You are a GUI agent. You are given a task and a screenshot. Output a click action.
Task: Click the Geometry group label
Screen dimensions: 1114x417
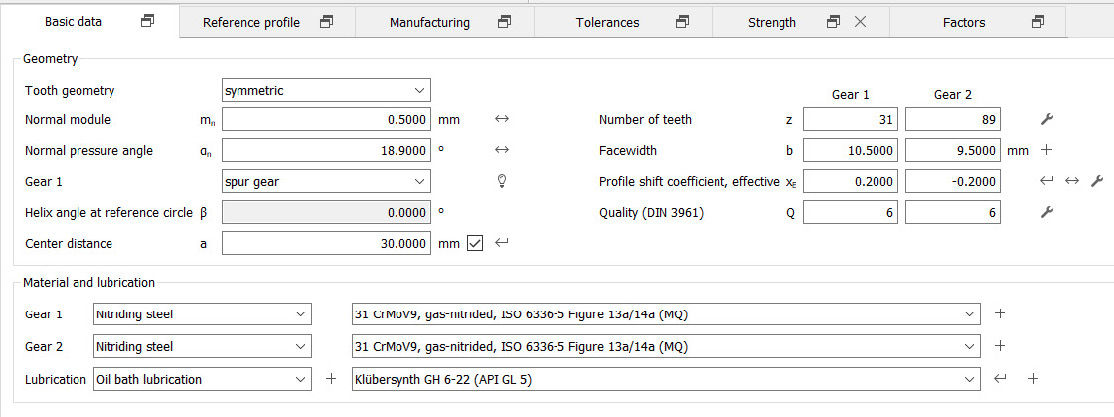(x=50, y=59)
